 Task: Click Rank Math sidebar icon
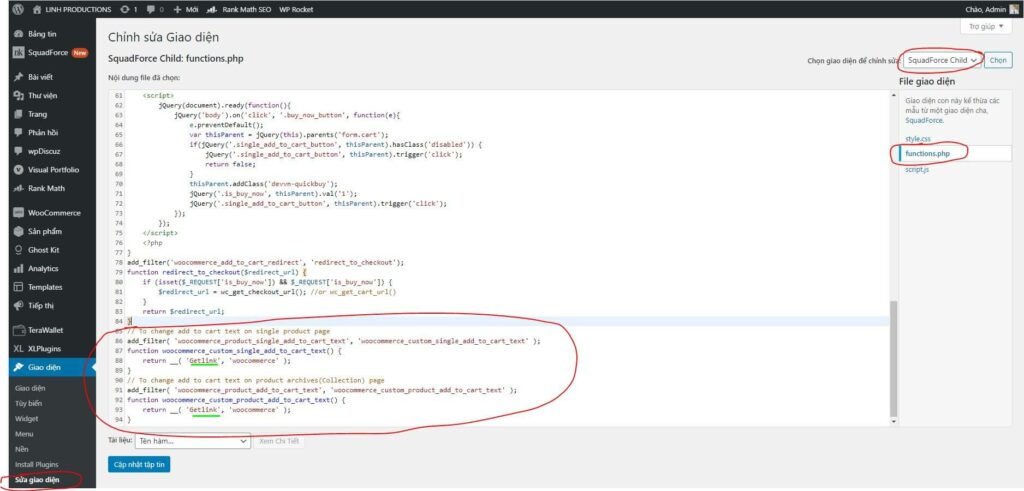(19, 188)
